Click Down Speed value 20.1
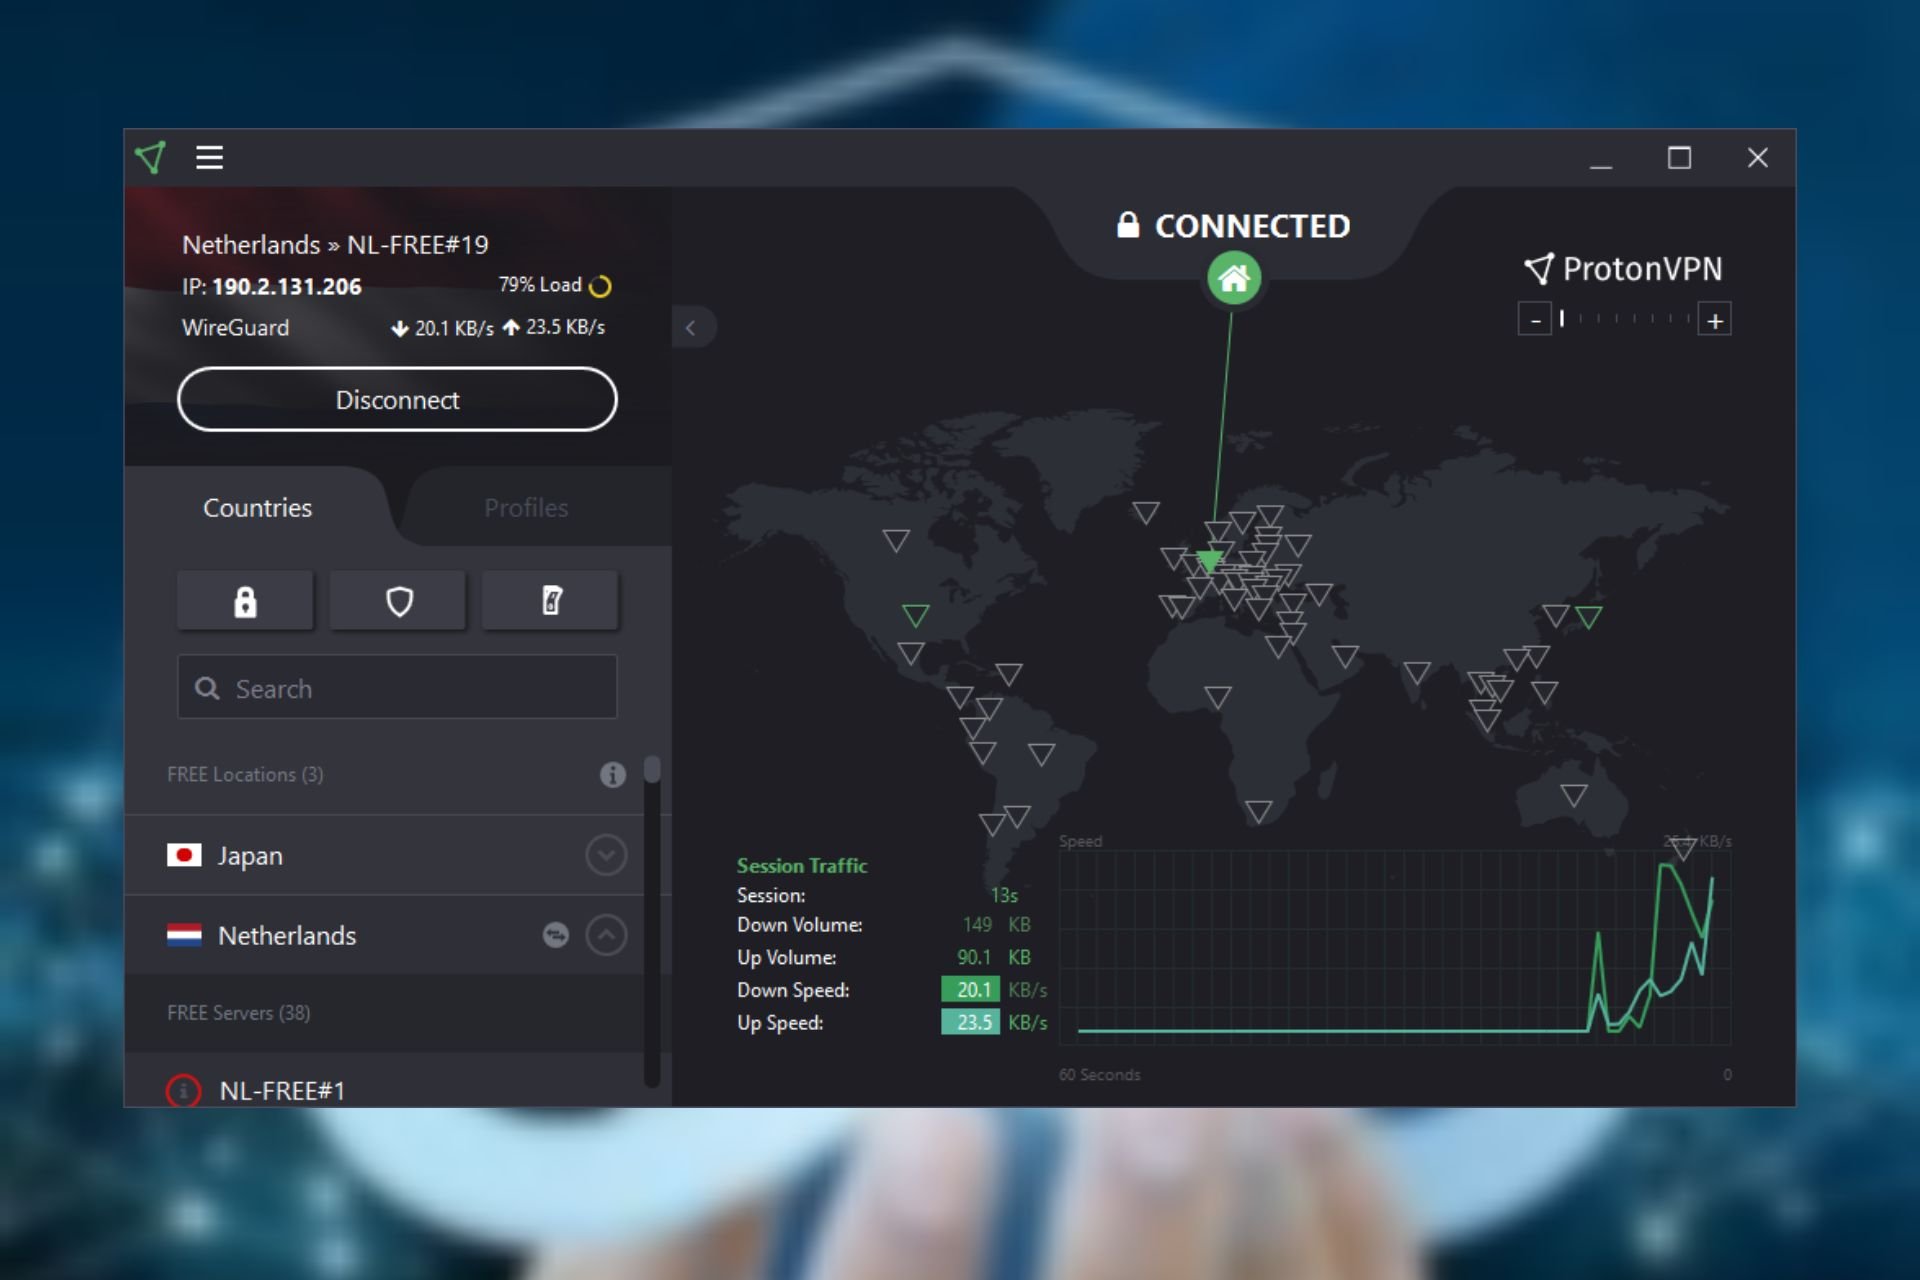The image size is (1920, 1280). [971, 989]
